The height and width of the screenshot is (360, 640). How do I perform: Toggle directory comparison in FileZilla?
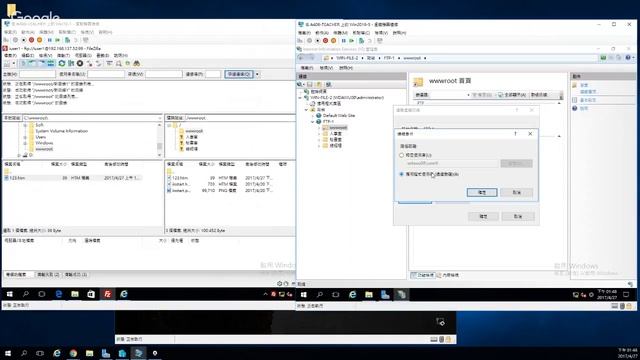119,63
